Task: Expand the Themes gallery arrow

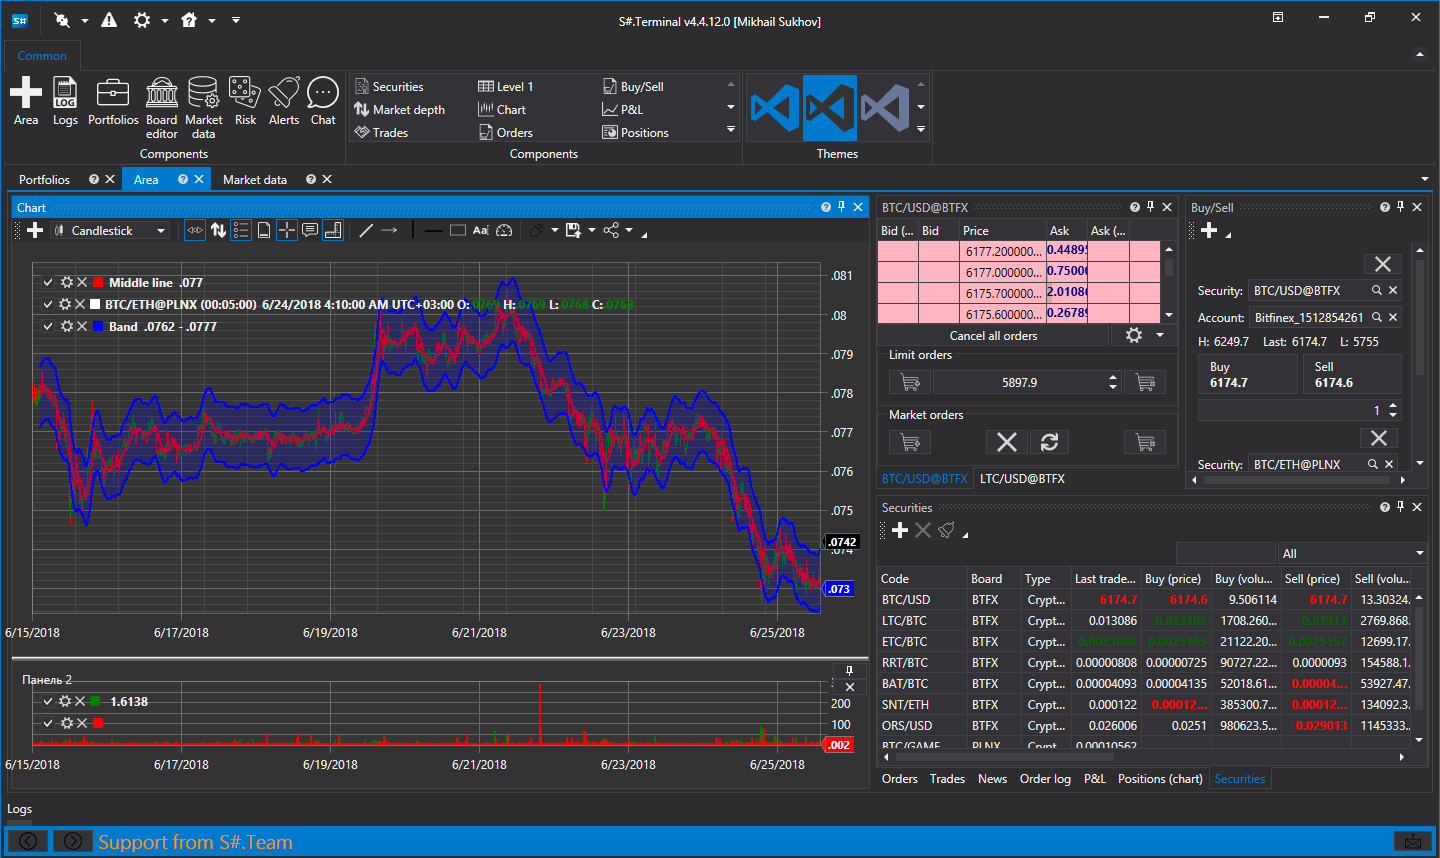Action: tap(921, 129)
